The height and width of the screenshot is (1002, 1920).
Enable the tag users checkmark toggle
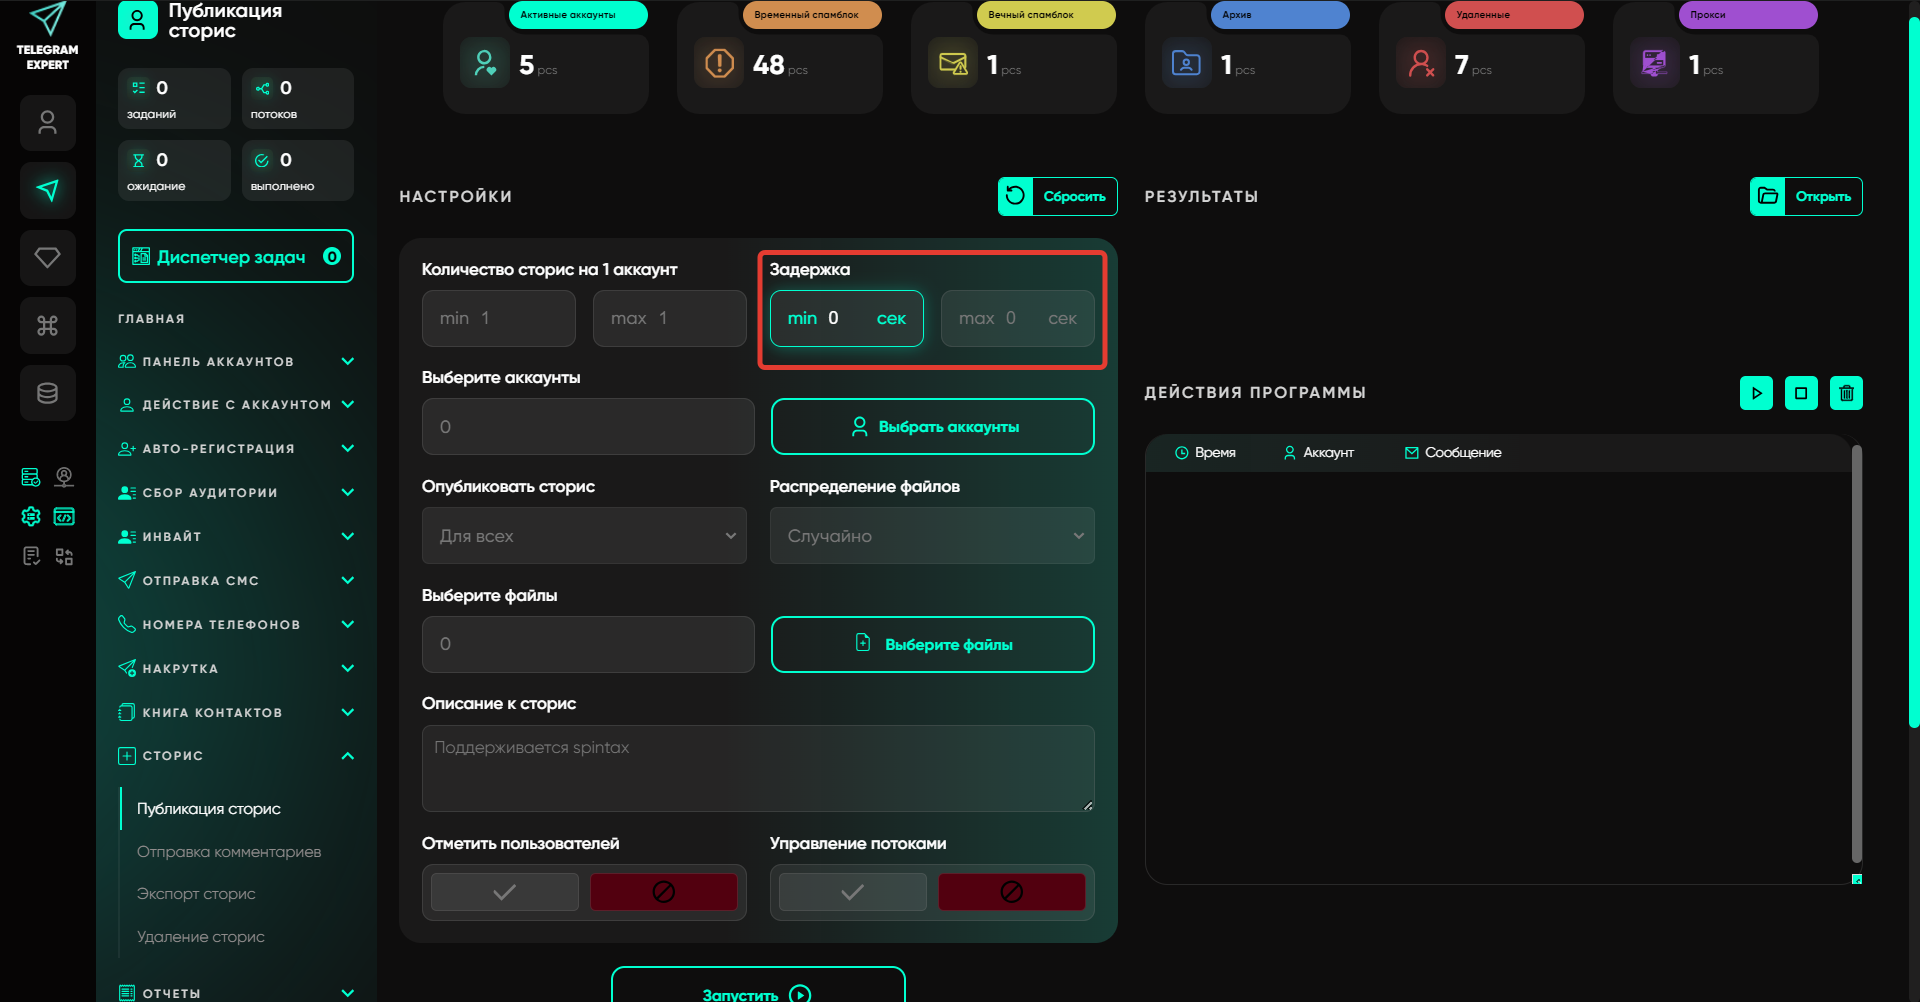(x=505, y=892)
